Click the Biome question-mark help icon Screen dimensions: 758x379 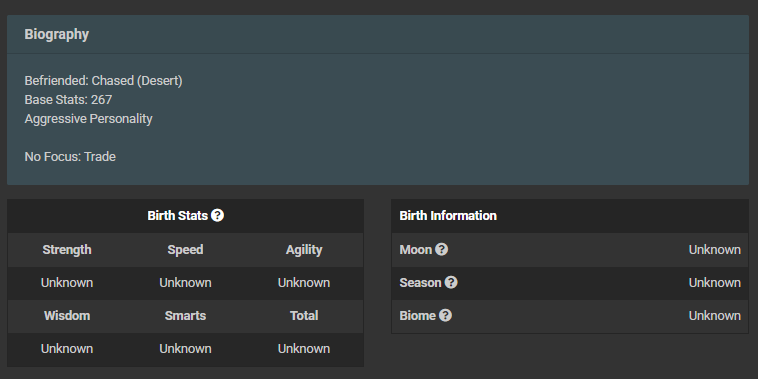[445, 315]
